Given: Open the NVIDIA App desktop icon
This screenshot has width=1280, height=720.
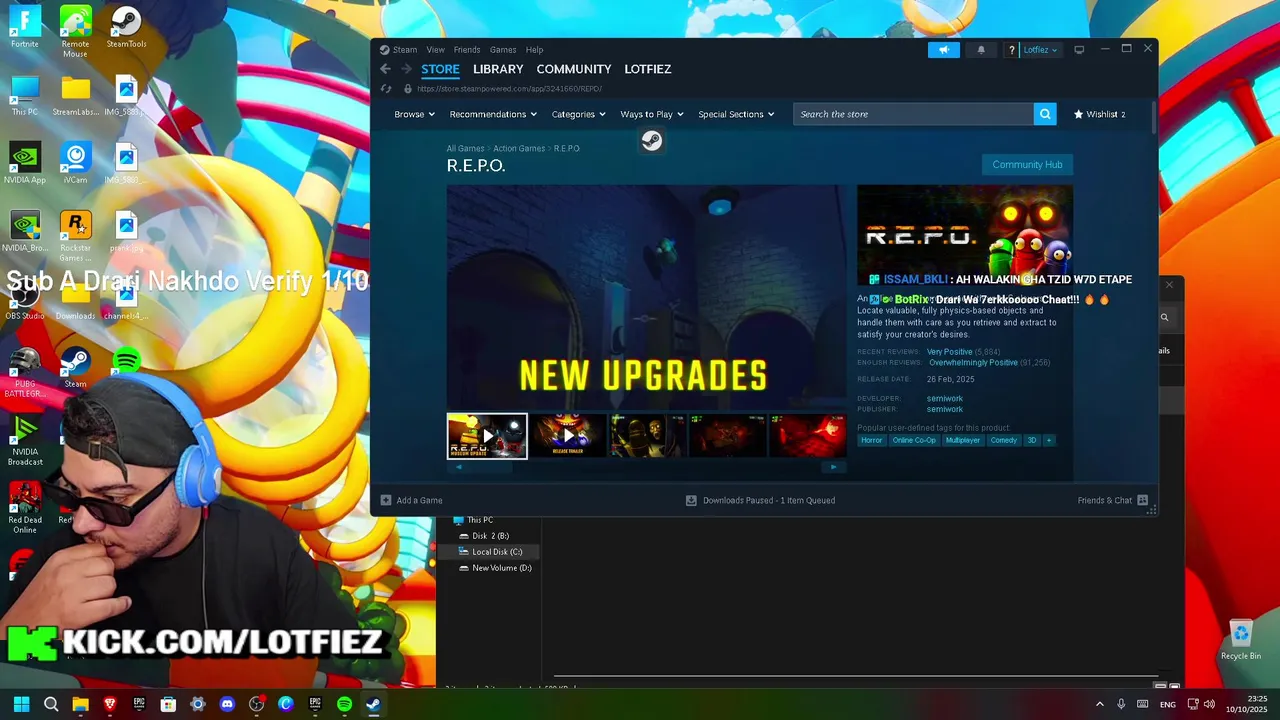Looking at the screenshot, I should tap(25, 164).
